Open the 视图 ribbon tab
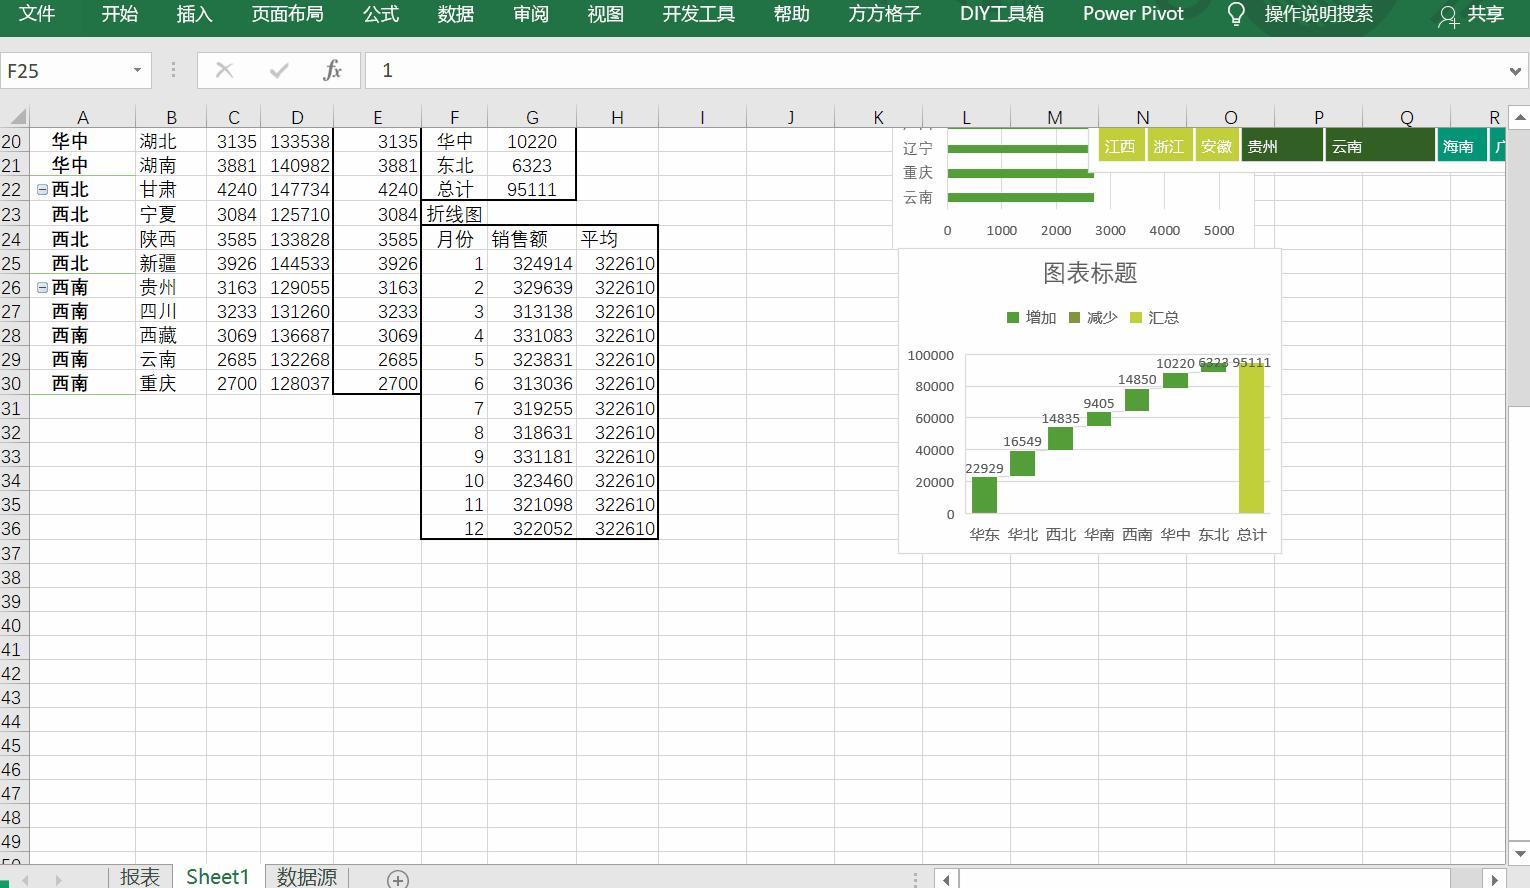Screen dimensions: 1530x888 click(x=605, y=14)
